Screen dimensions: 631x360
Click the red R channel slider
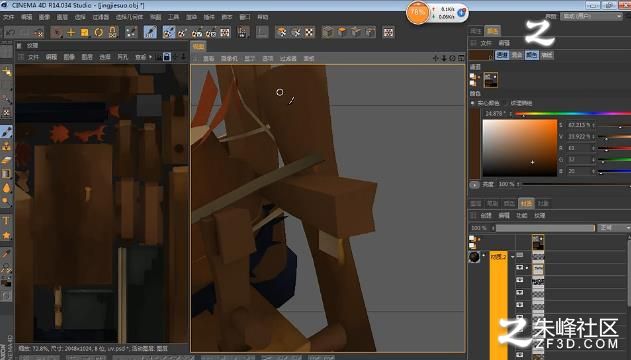point(615,149)
